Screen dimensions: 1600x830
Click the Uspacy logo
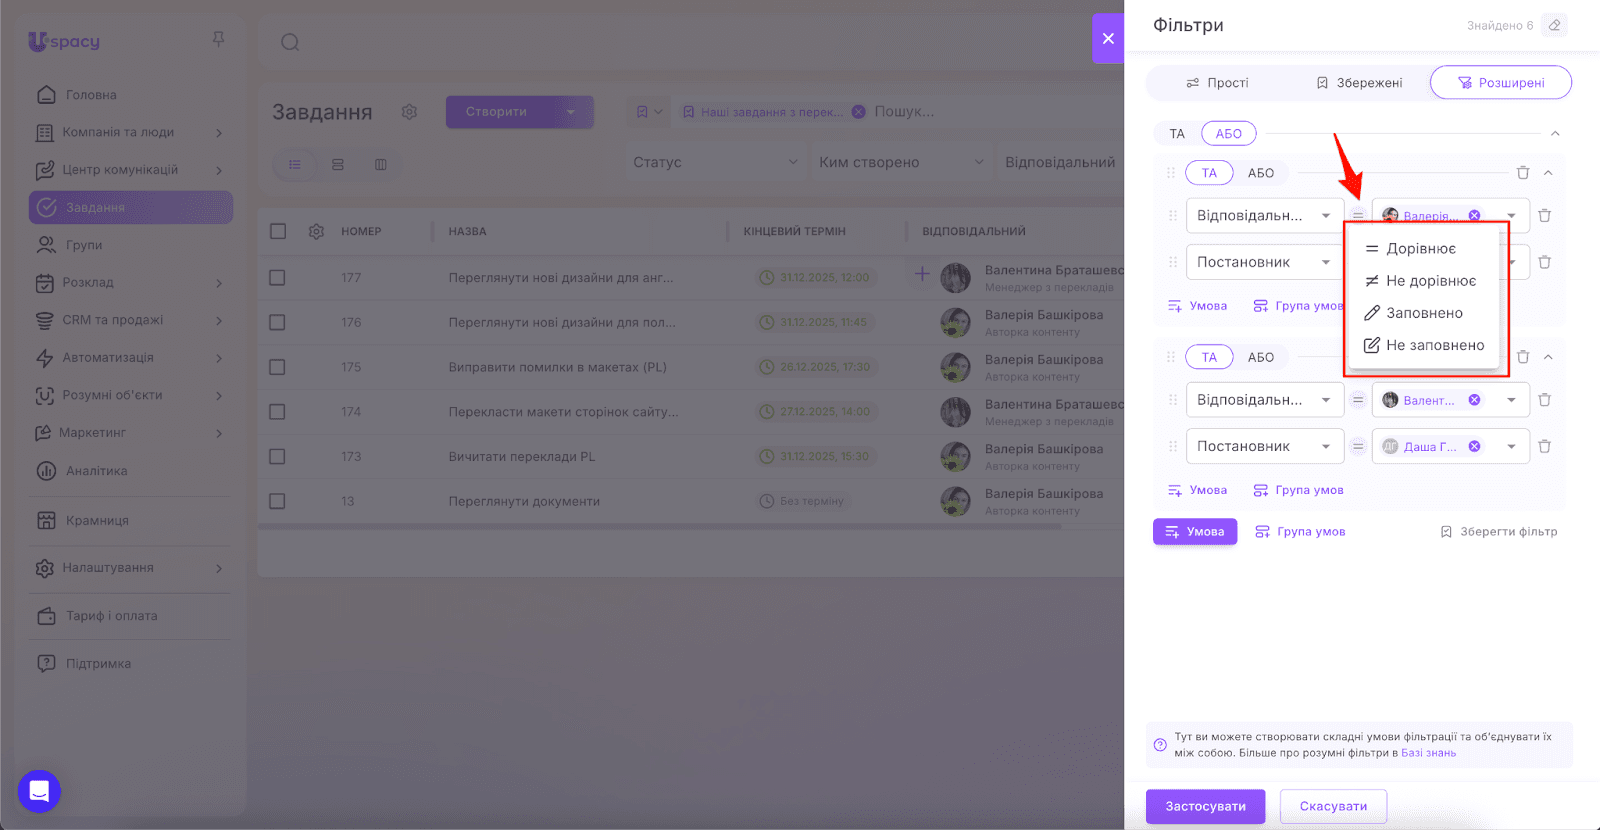[x=64, y=41]
